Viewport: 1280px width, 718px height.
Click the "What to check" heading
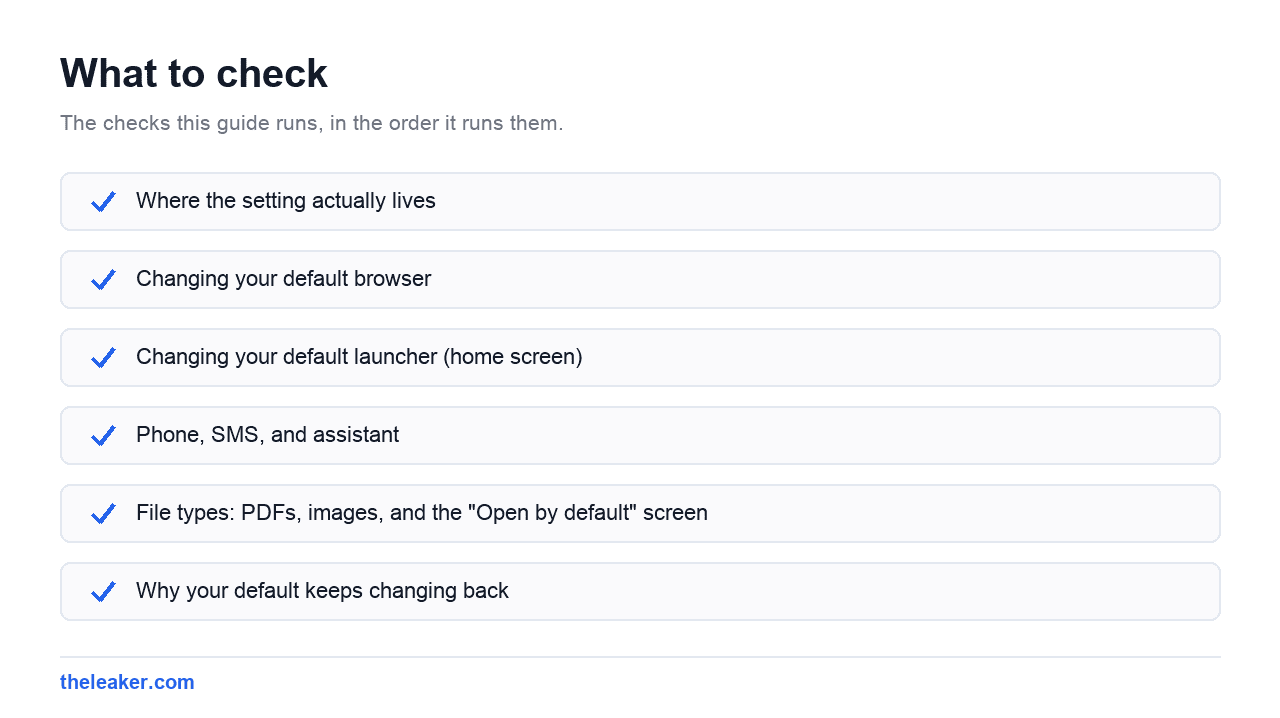[x=194, y=74]
